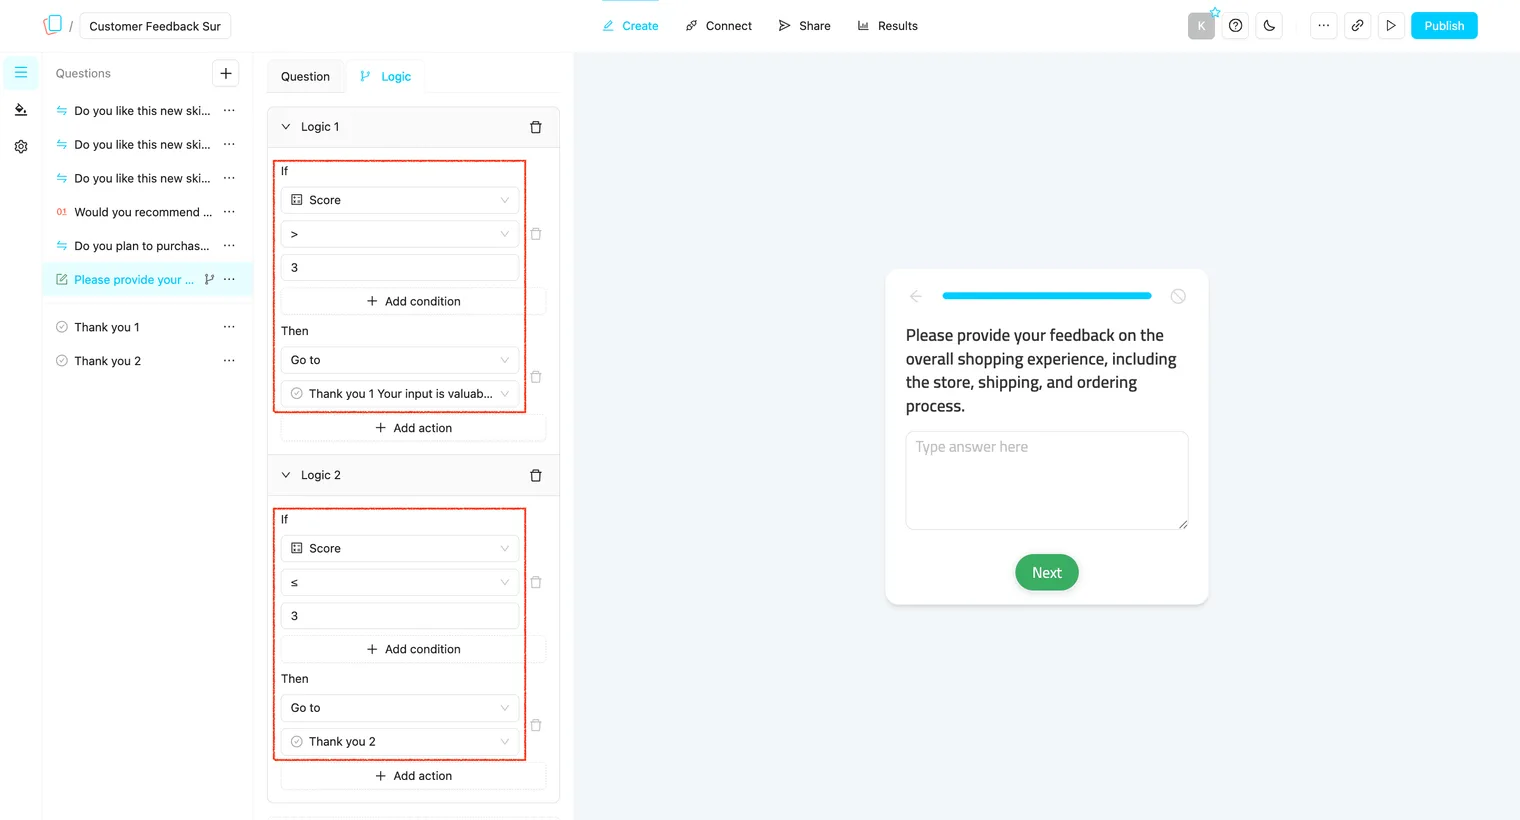Toggle the questions list with the hamburger icon

(21, 73)
